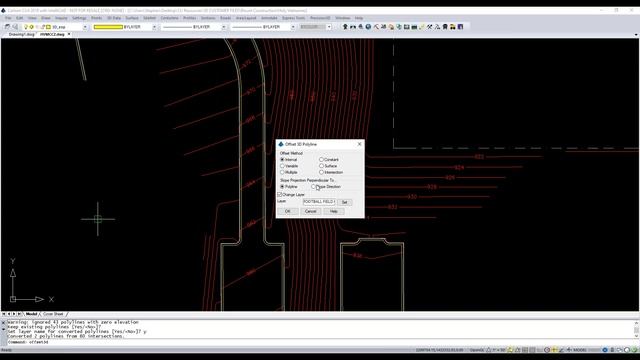640x360 pixels.
Task: Click the FOOTBALL FIELD layer name field
Action: tap(319, 202)
